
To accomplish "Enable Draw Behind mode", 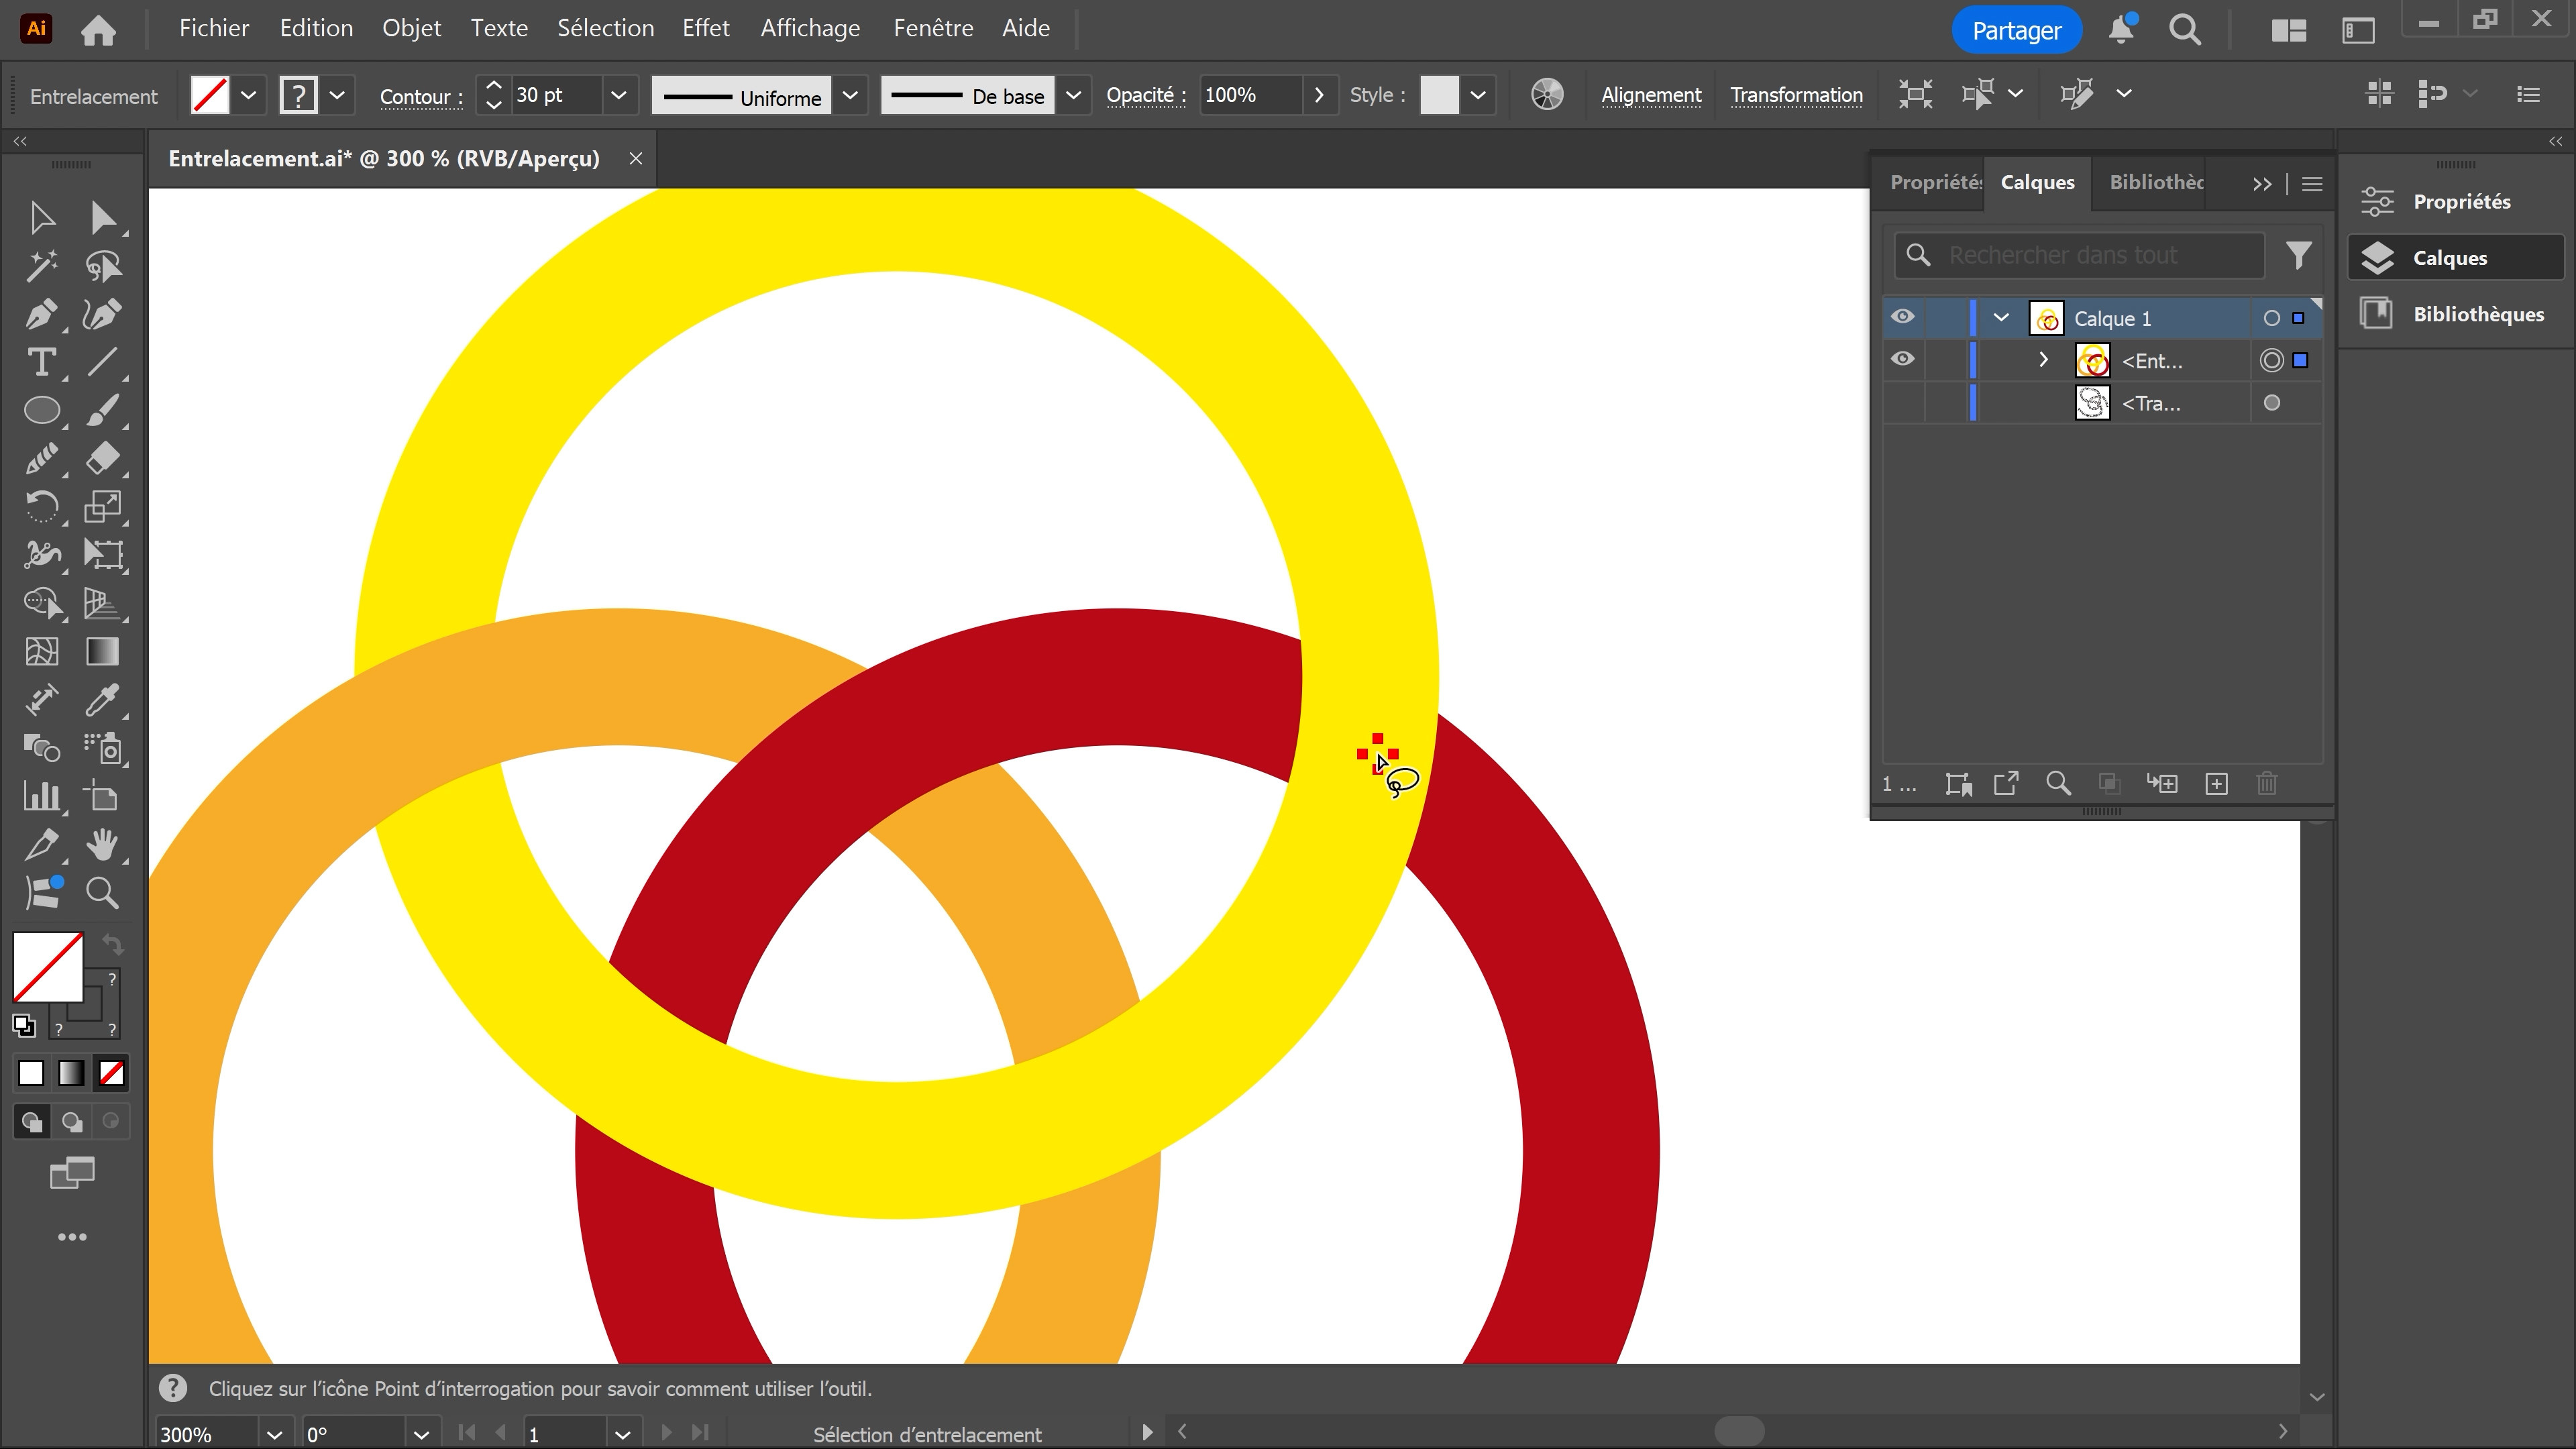I will pyautogui.click(x=72, y=1122).
